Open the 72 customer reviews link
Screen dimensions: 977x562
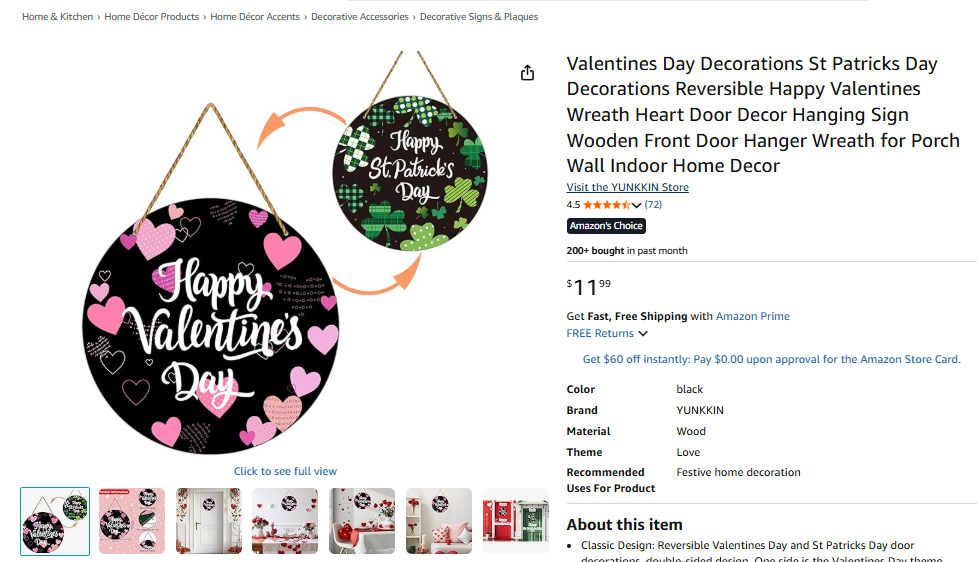point(653,205)
